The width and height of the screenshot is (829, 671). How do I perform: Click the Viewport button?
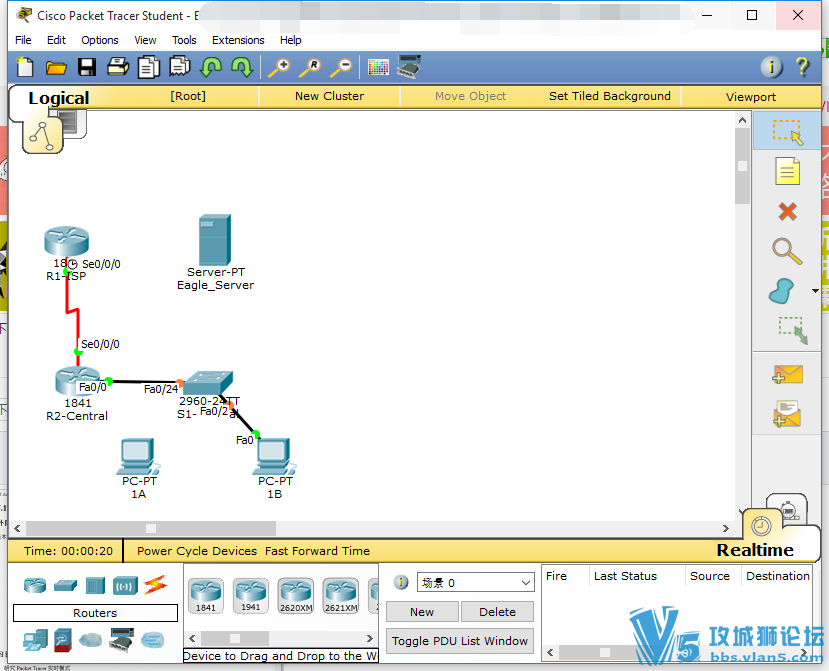[x=751, y=97]
